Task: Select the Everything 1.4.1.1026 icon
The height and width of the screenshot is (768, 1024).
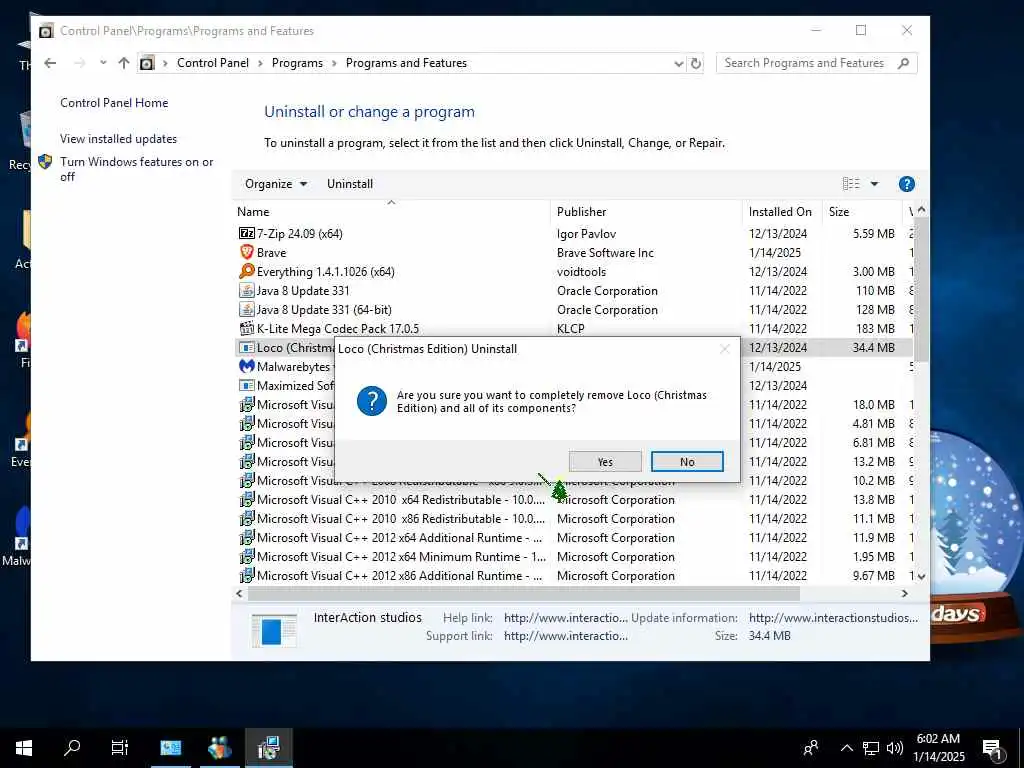Action: (246, 271)
